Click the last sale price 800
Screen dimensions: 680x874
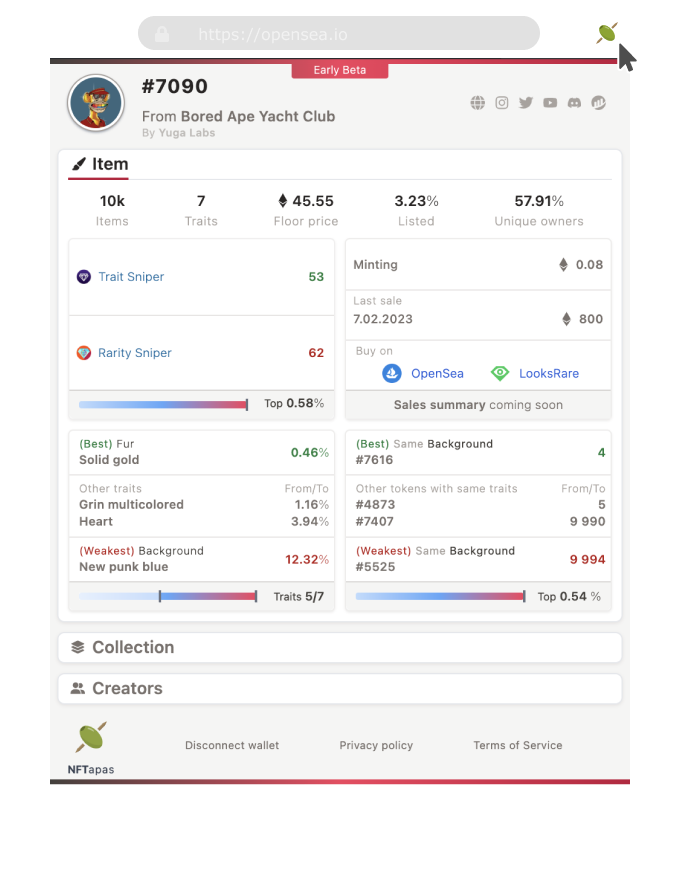click(591, 319)
